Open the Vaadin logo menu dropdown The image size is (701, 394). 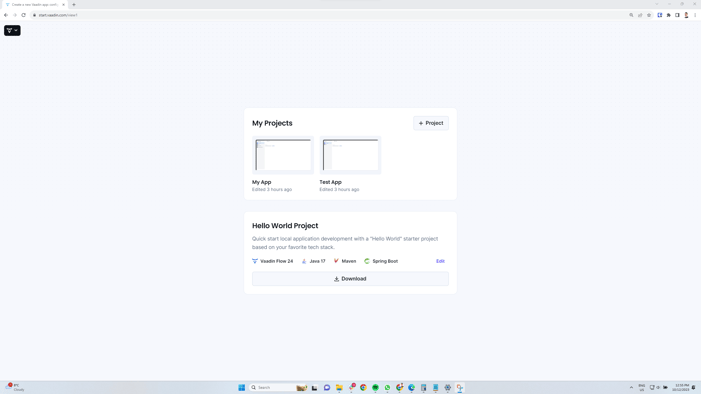point(12,30)
